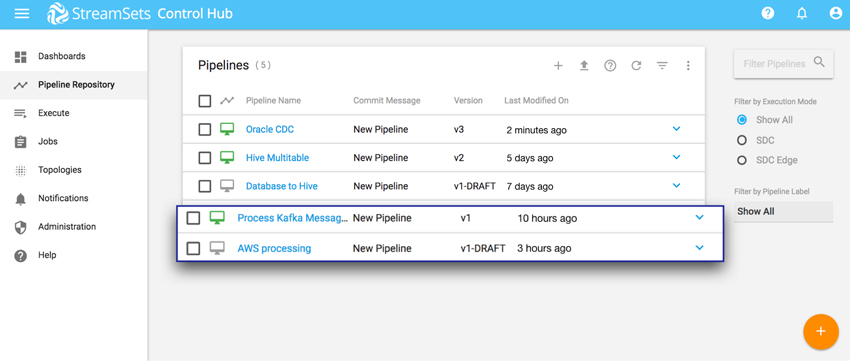Click the Process Kafka Messages monitor icon

217,218
